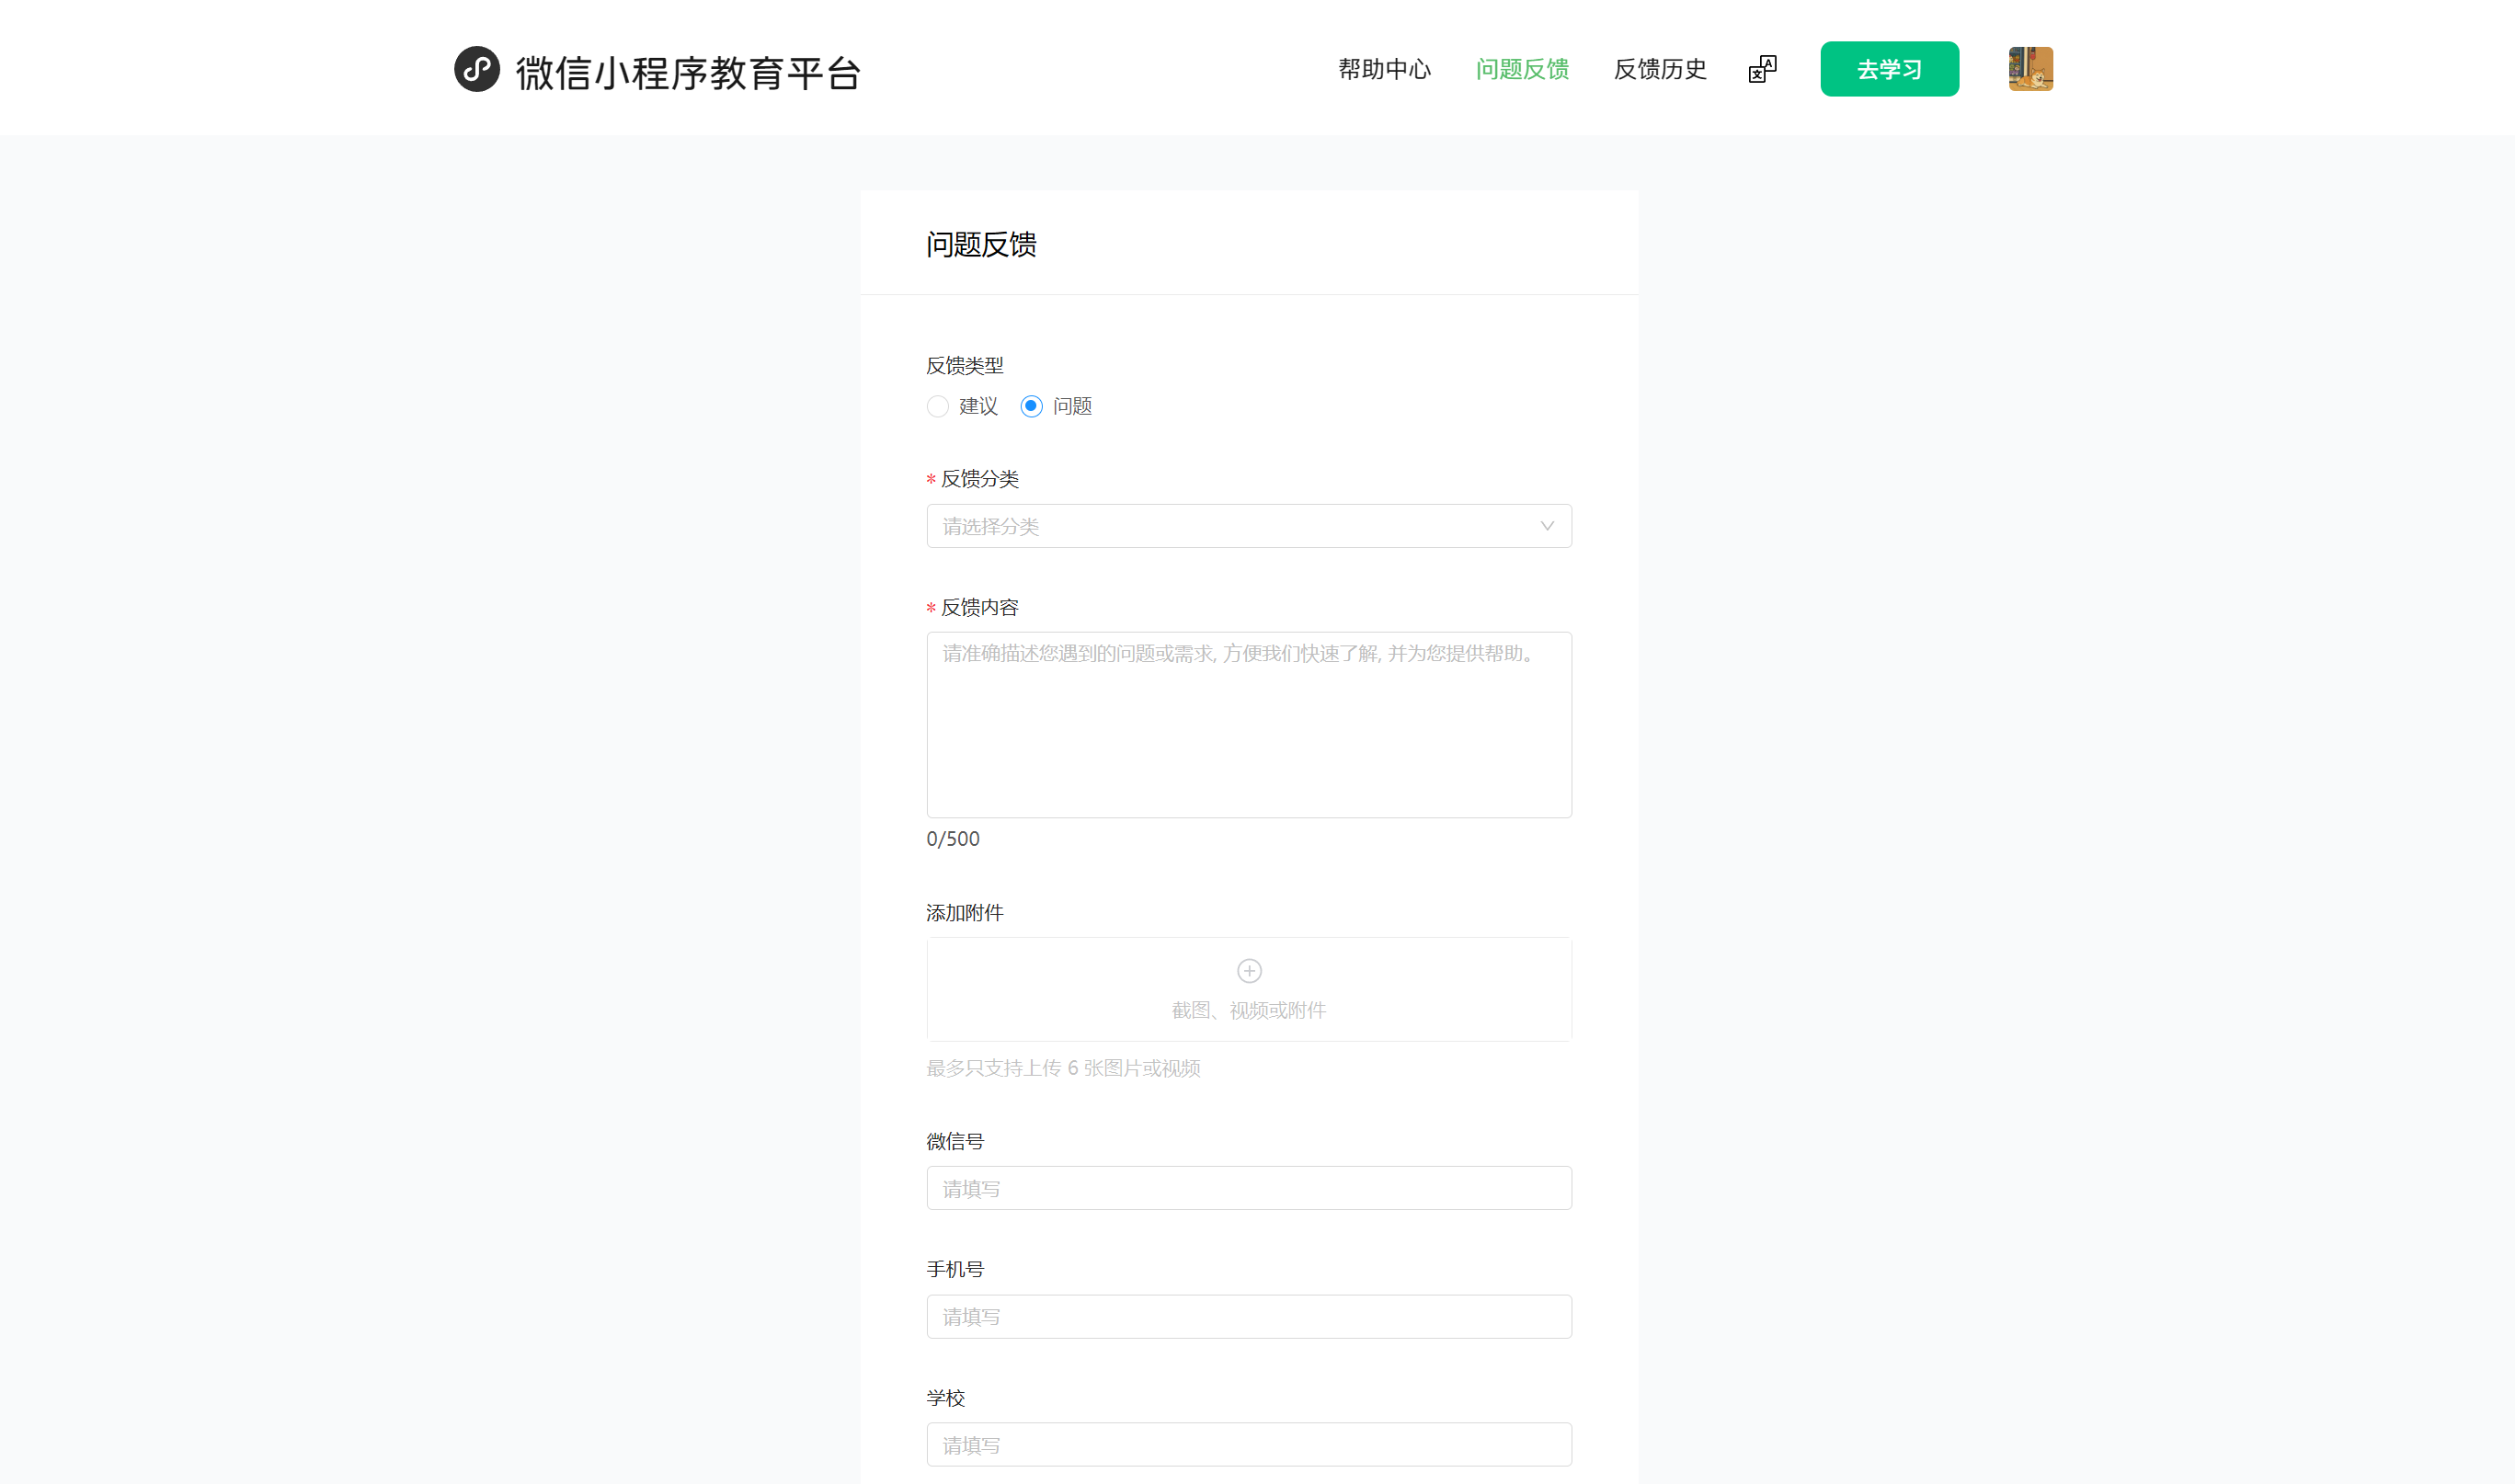Viewport: 2515px width, 1484px height.
Task: Click the WeChat mini program logo icon
Action: [476, 69]
